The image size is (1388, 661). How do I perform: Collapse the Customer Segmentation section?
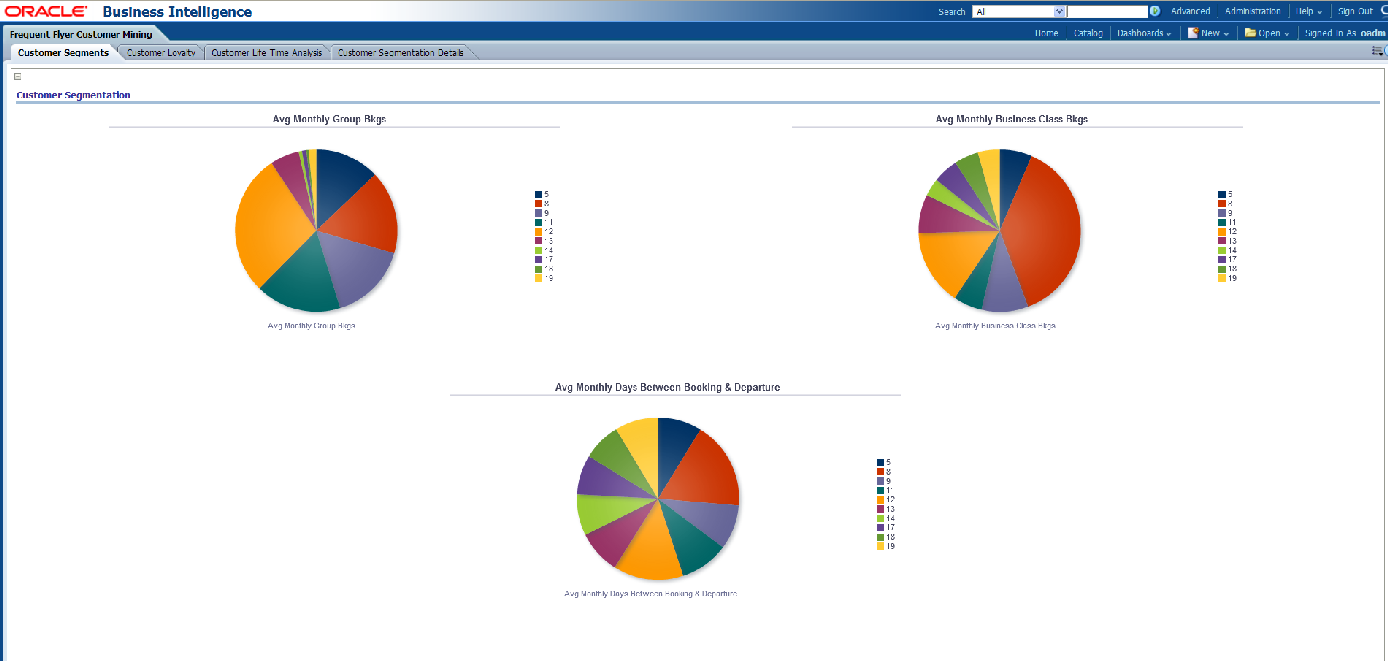pos(18,76)
